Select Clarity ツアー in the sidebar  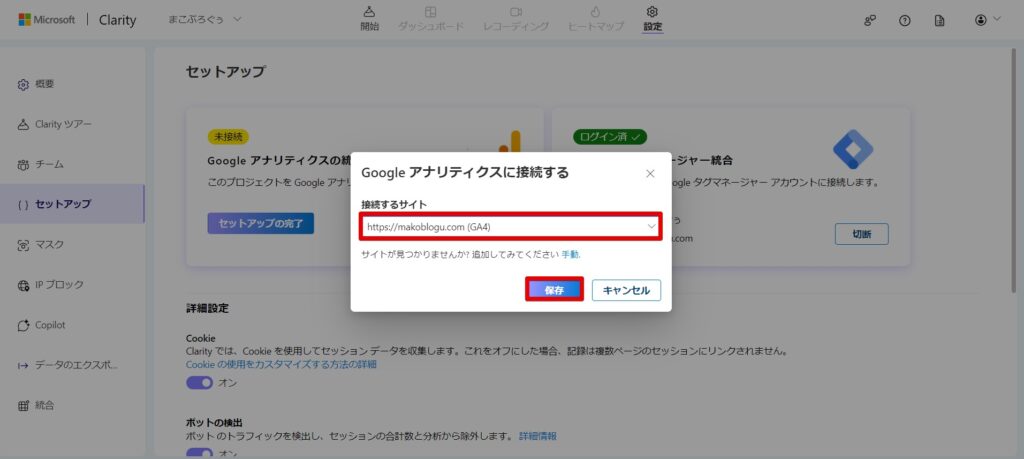72,124
